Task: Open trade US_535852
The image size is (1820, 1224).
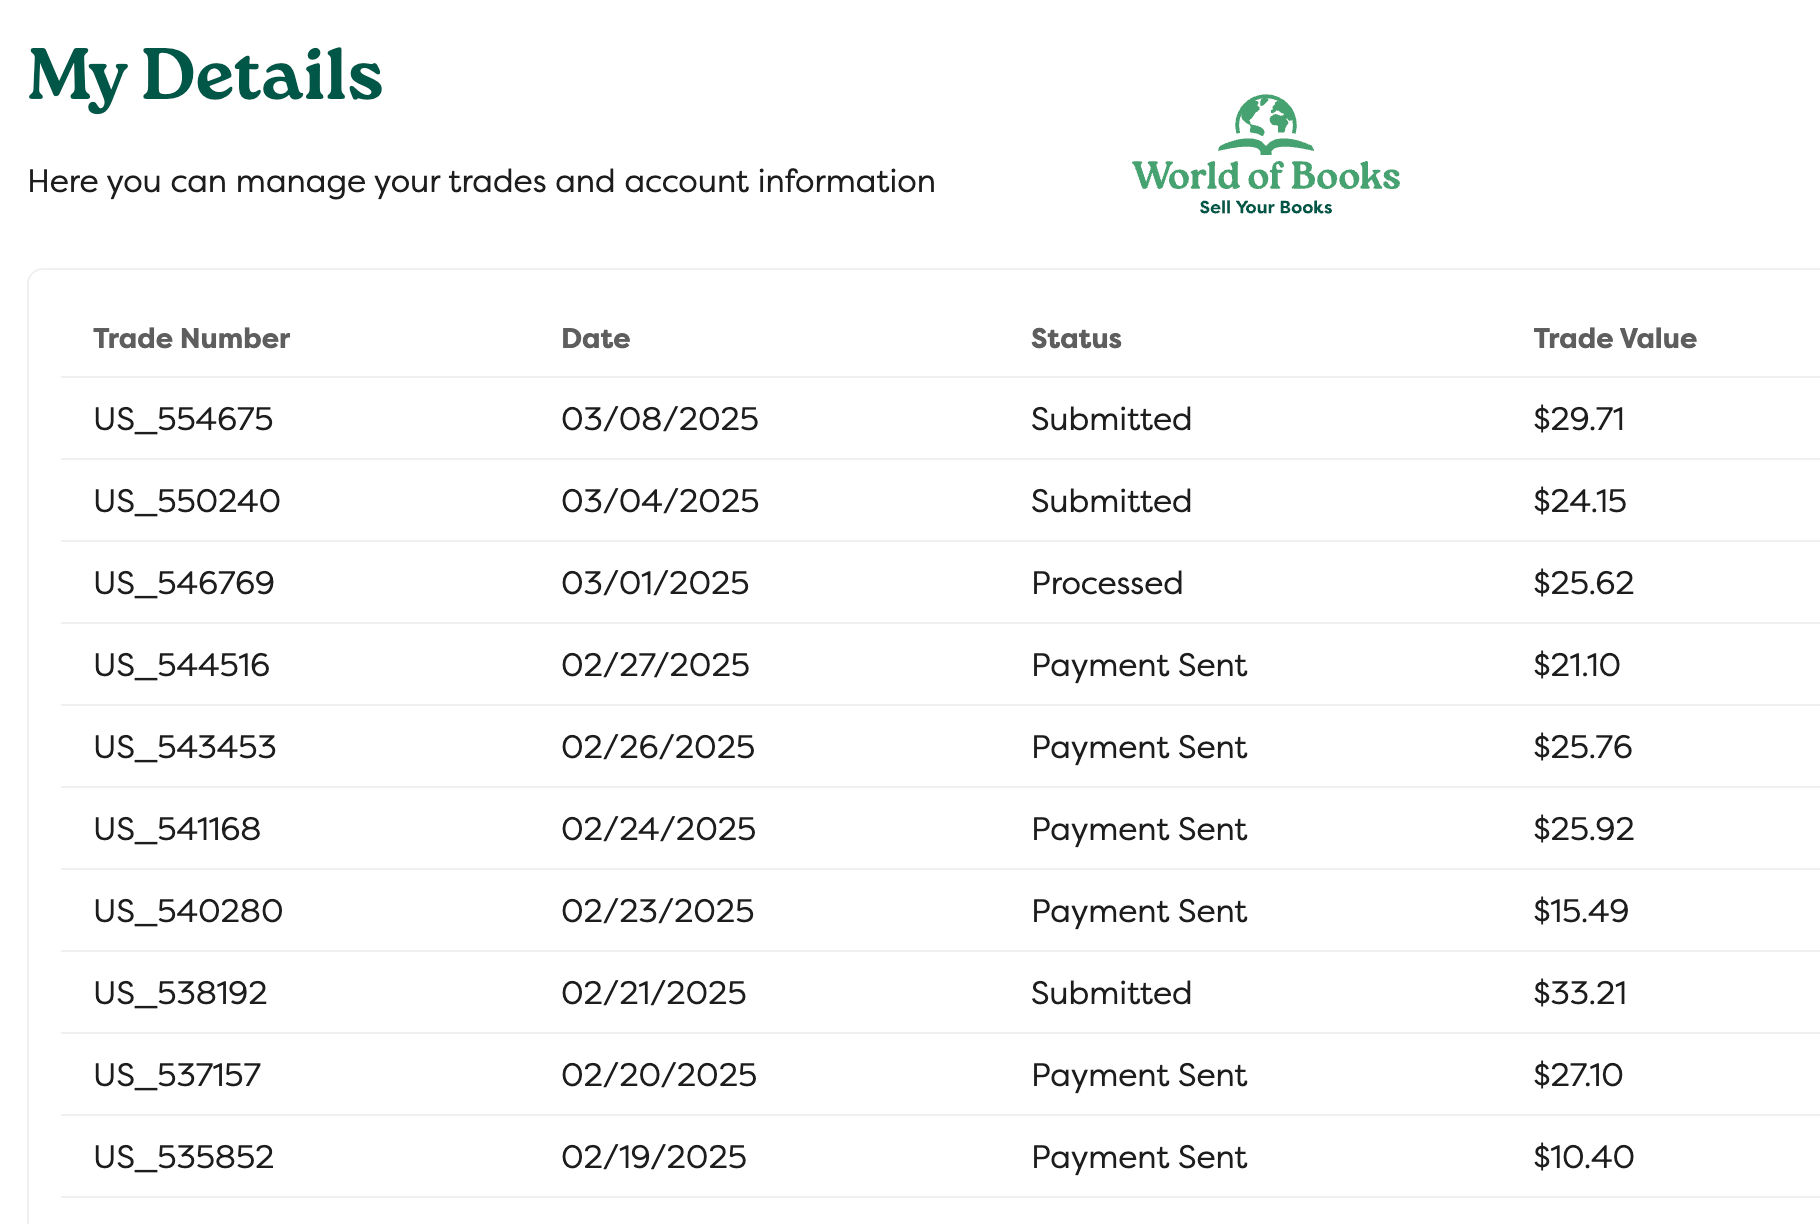Action: pos(183,1157)
